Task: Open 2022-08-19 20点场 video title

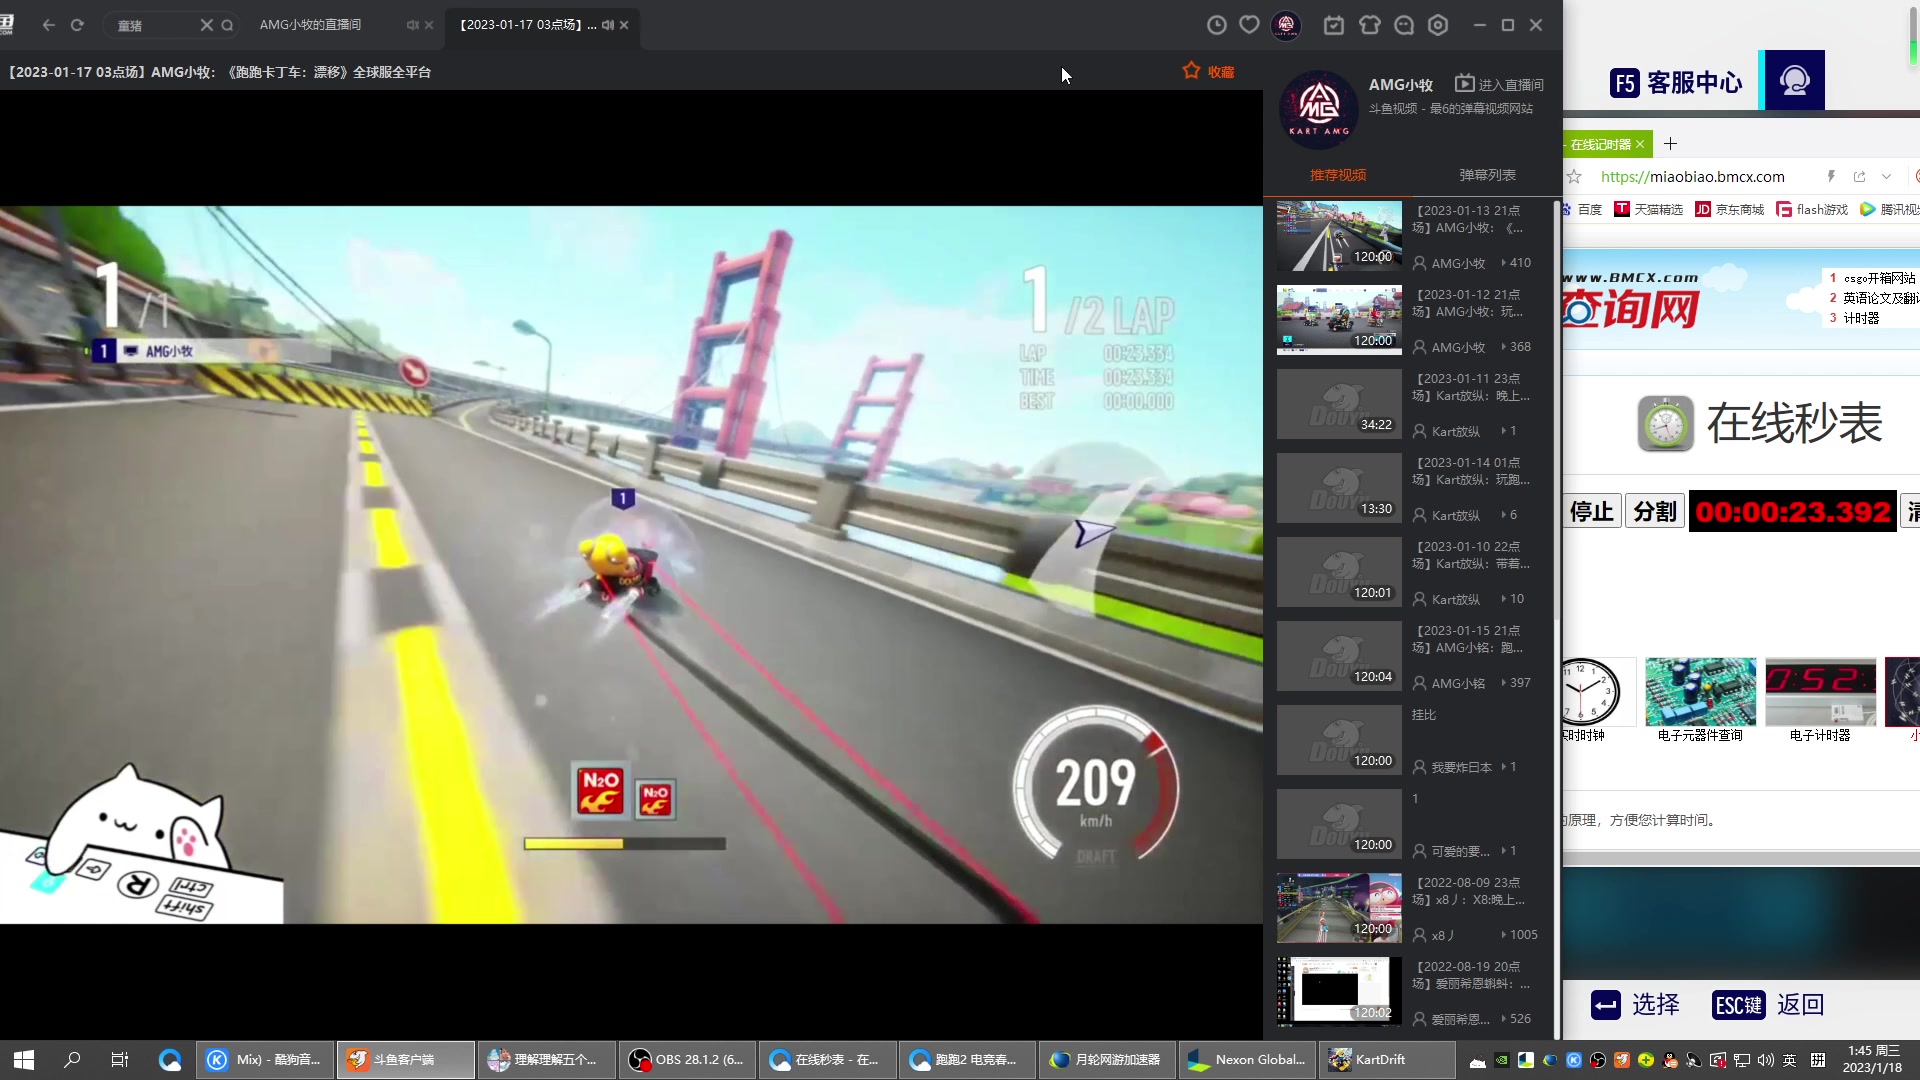Action: 1470,975
